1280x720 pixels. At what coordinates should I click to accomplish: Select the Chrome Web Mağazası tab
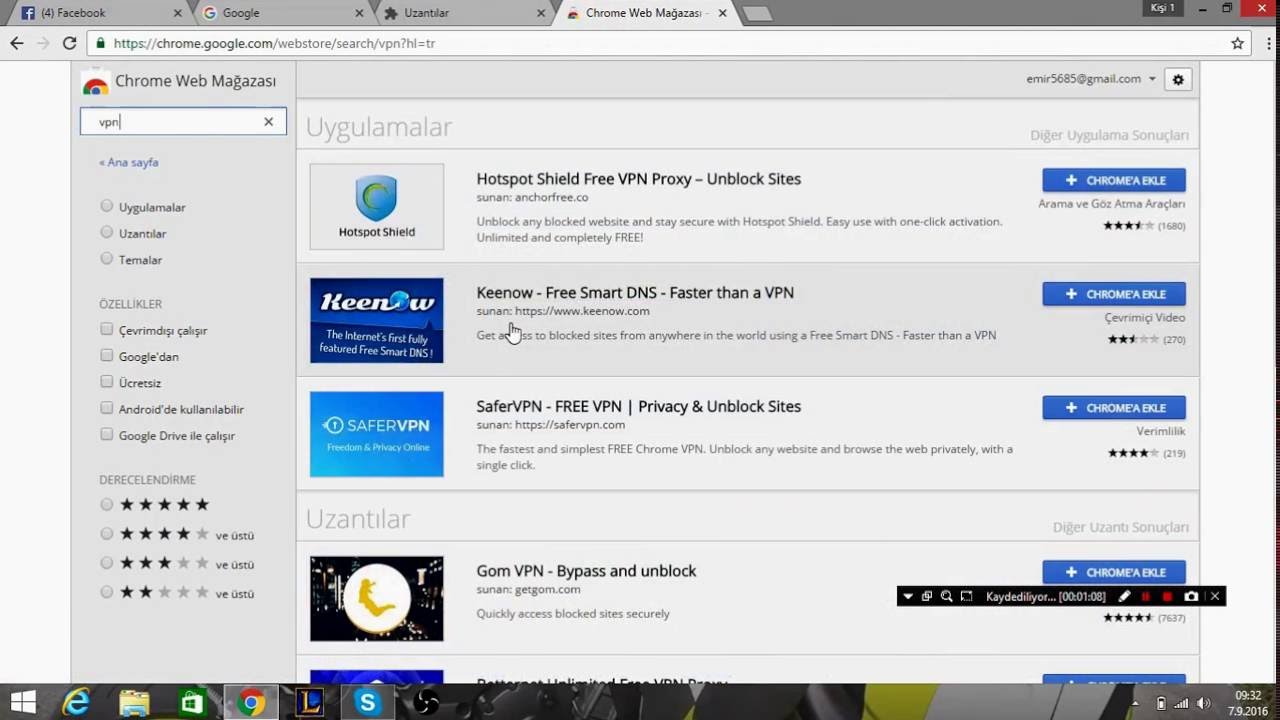[646, 13]
